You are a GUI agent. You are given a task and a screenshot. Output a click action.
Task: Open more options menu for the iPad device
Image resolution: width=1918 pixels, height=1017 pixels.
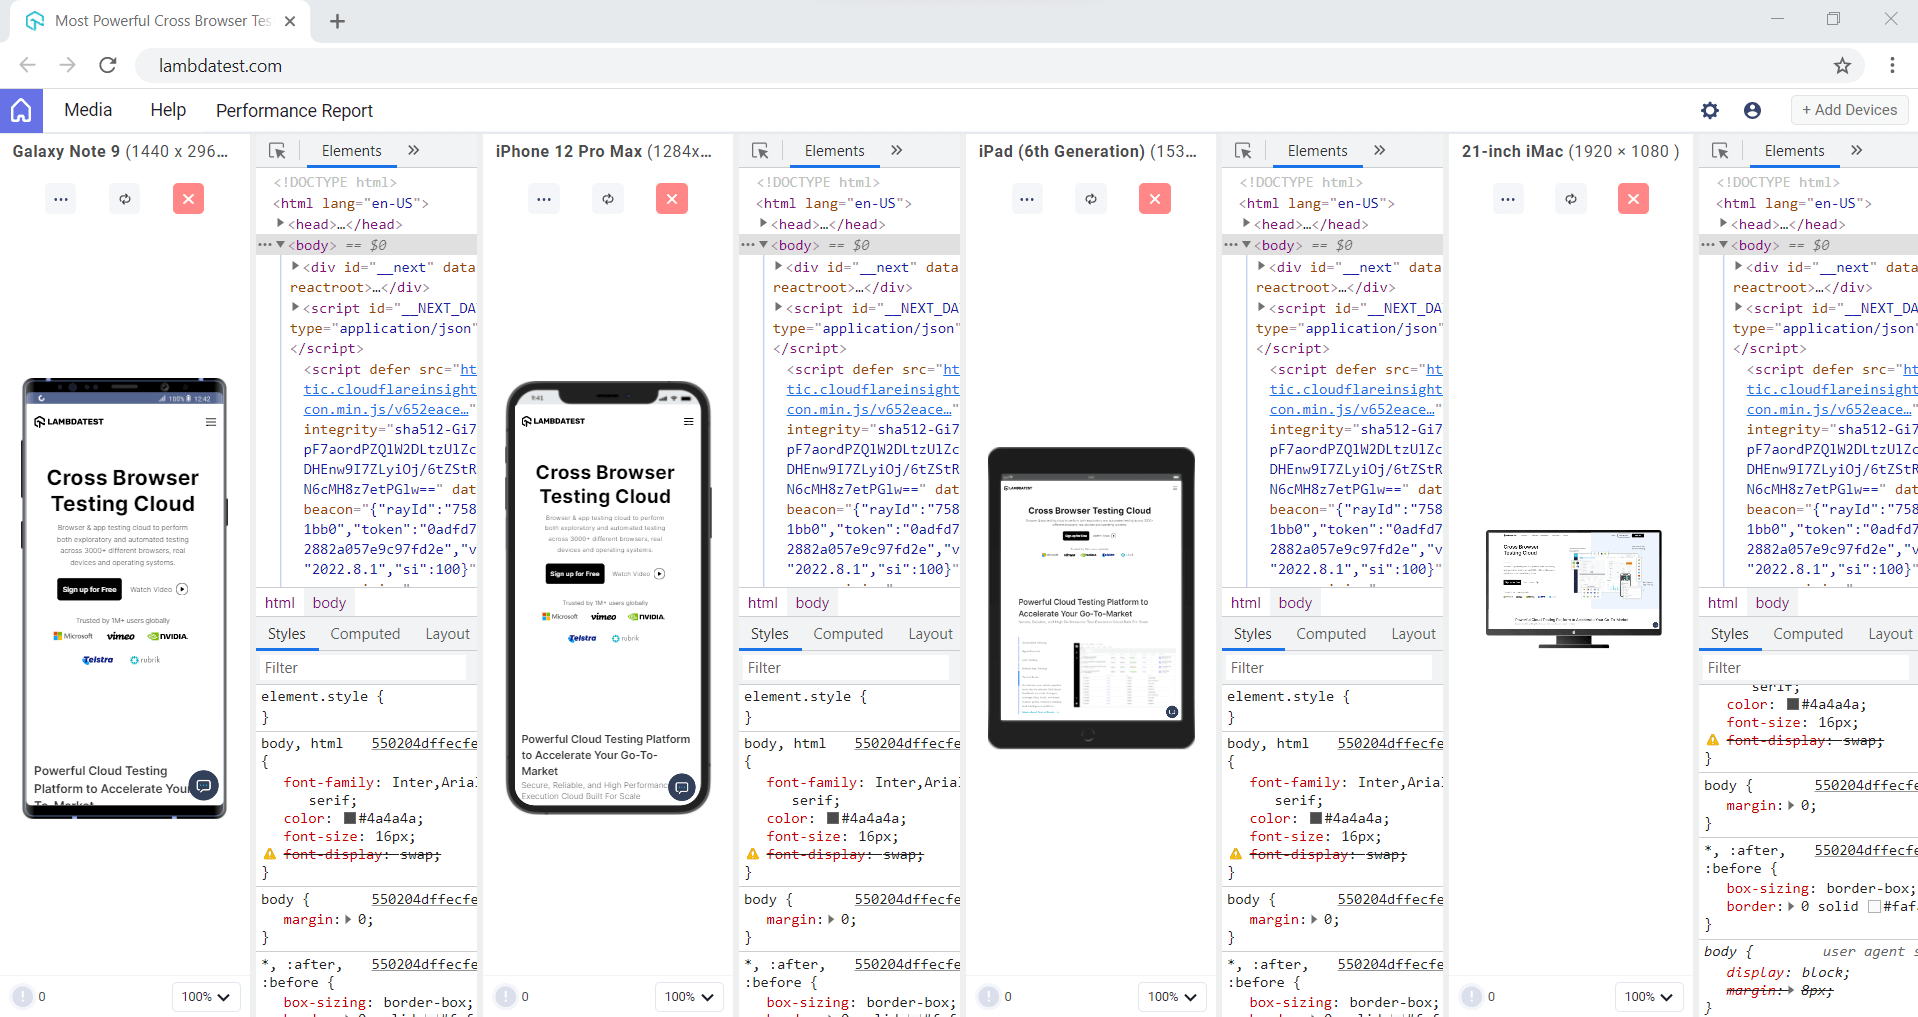[1027, 198]
